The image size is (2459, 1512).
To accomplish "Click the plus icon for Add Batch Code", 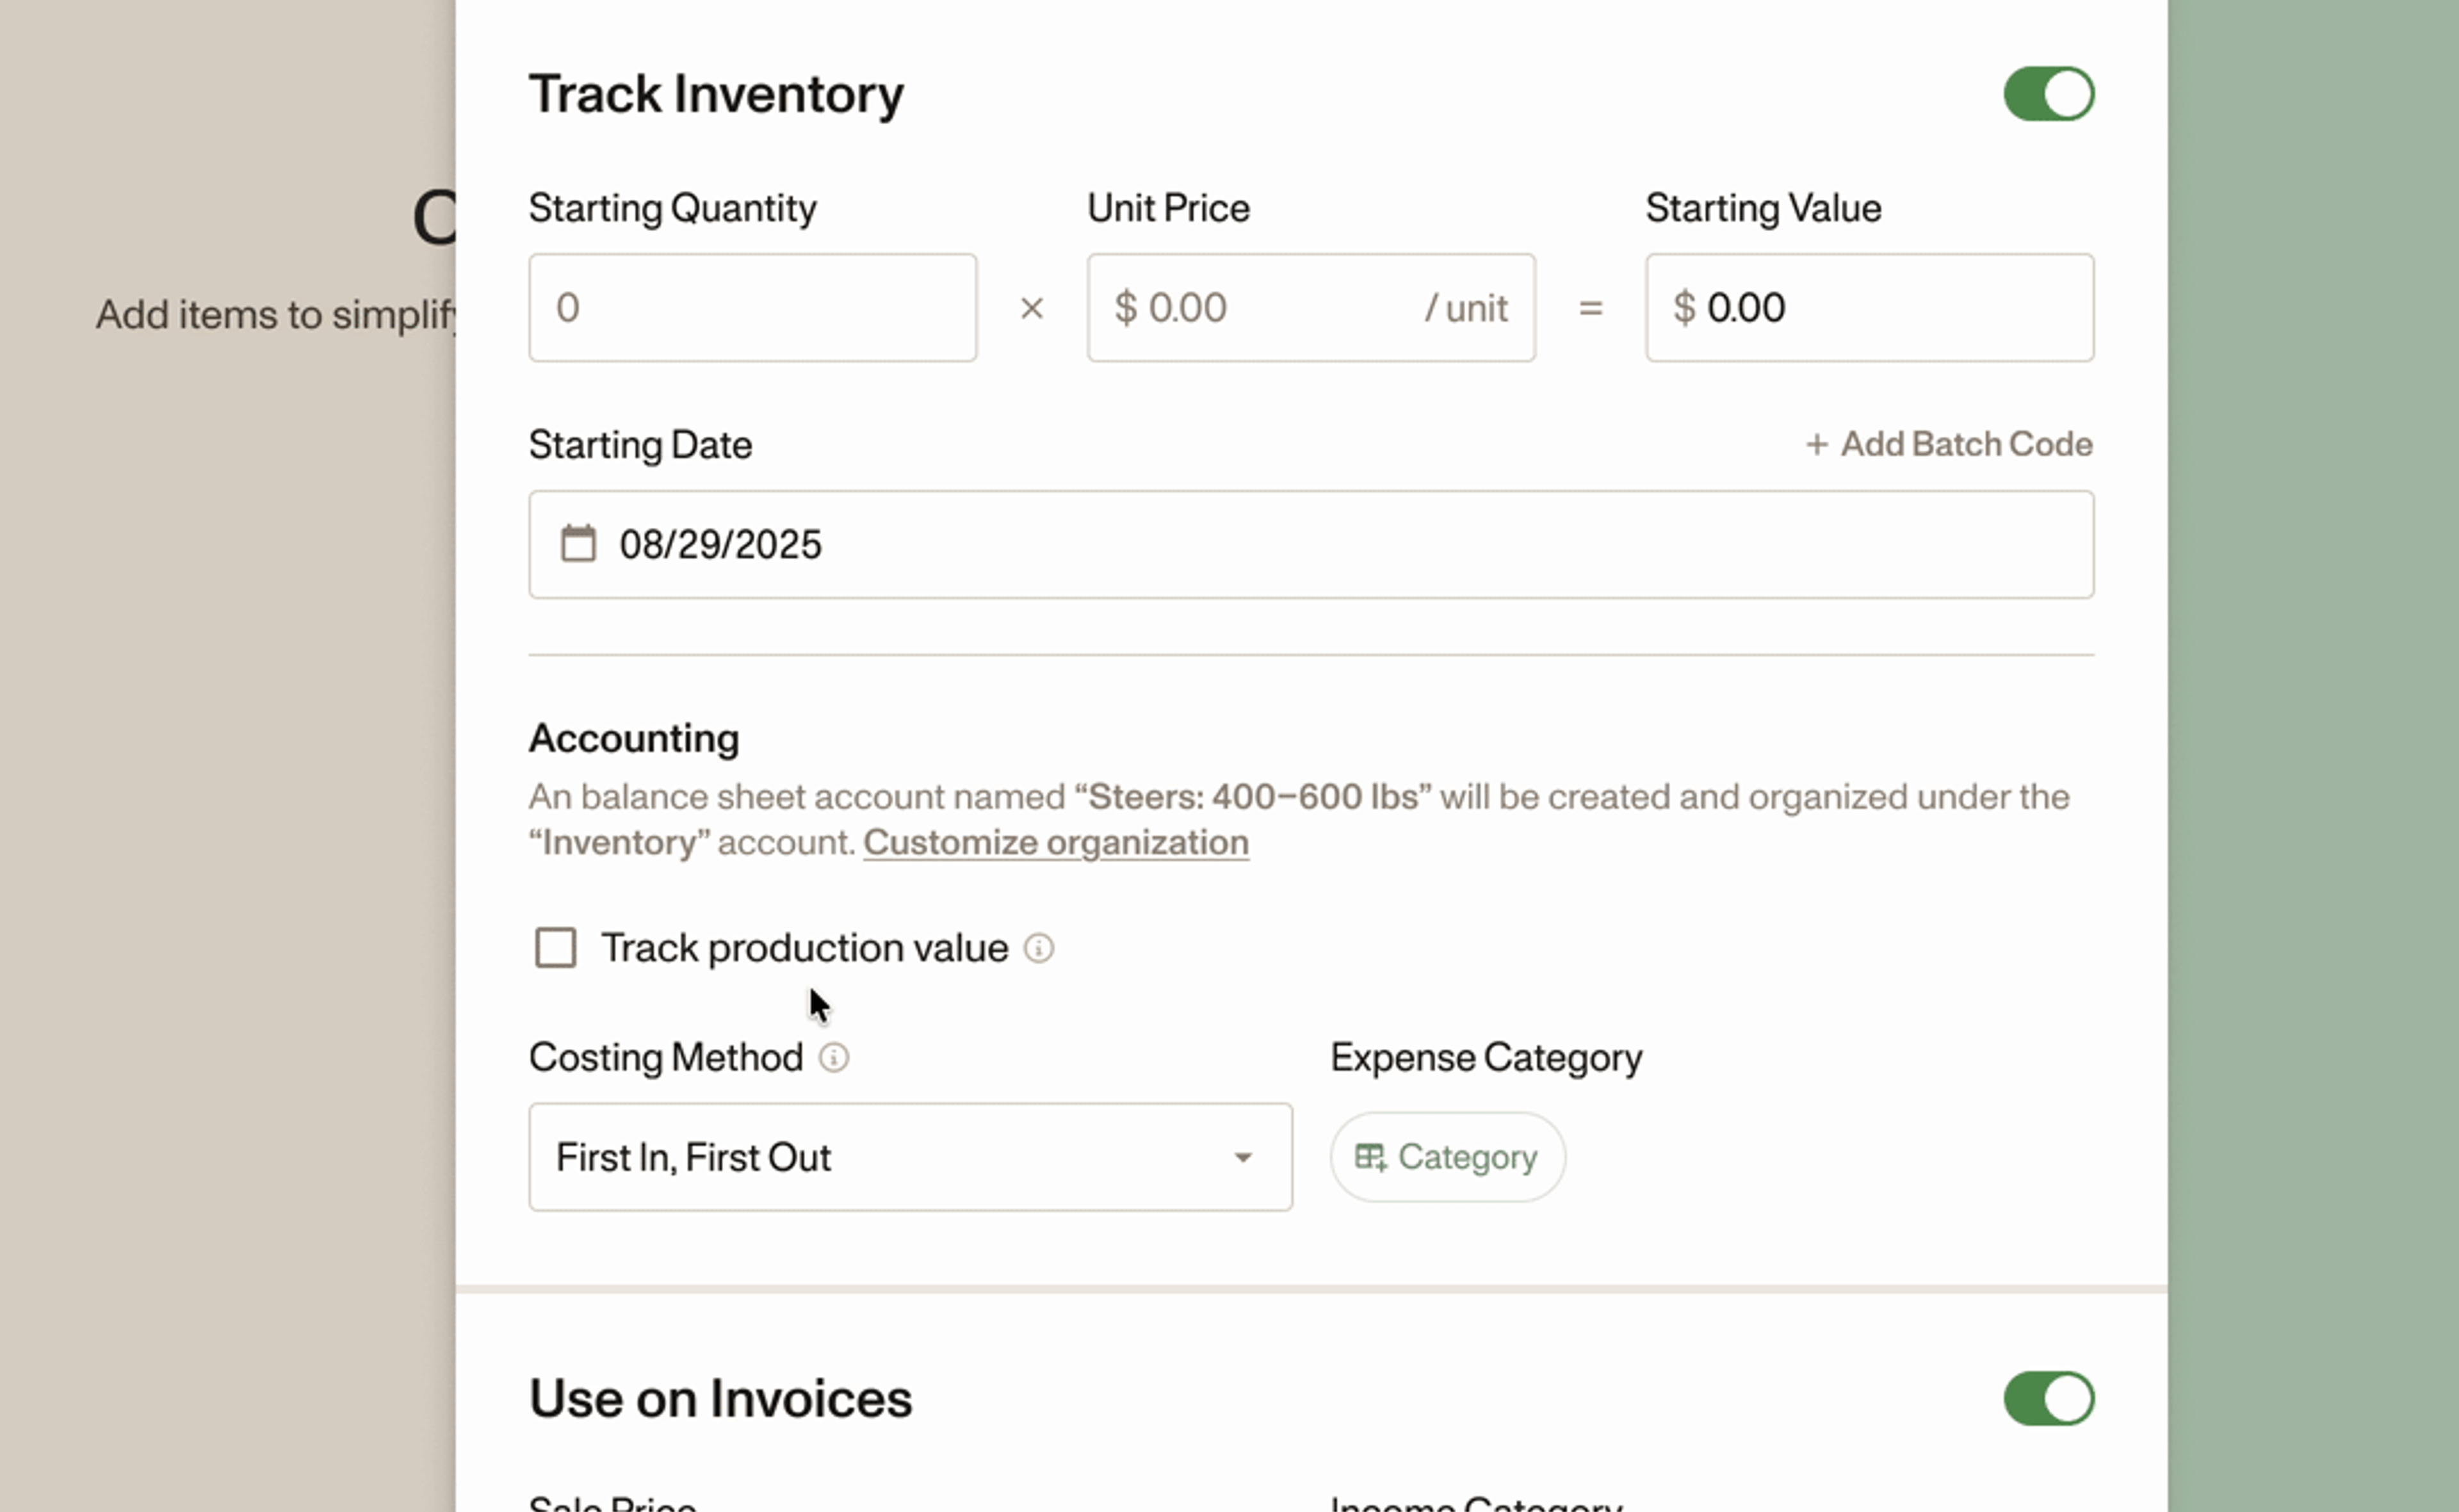I will [x=1816, y=444].
